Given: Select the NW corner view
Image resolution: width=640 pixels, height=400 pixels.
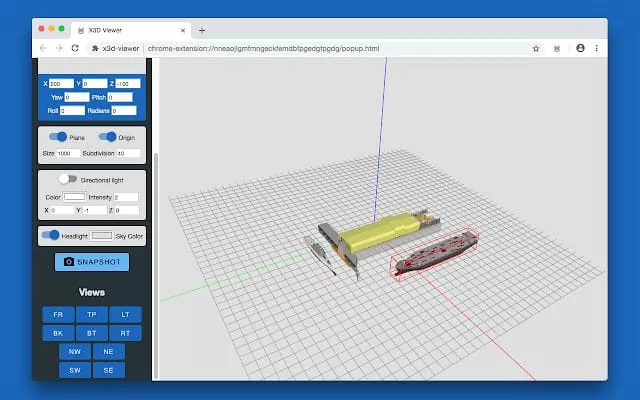Looking at the screenshot, I should click(75, 351).
